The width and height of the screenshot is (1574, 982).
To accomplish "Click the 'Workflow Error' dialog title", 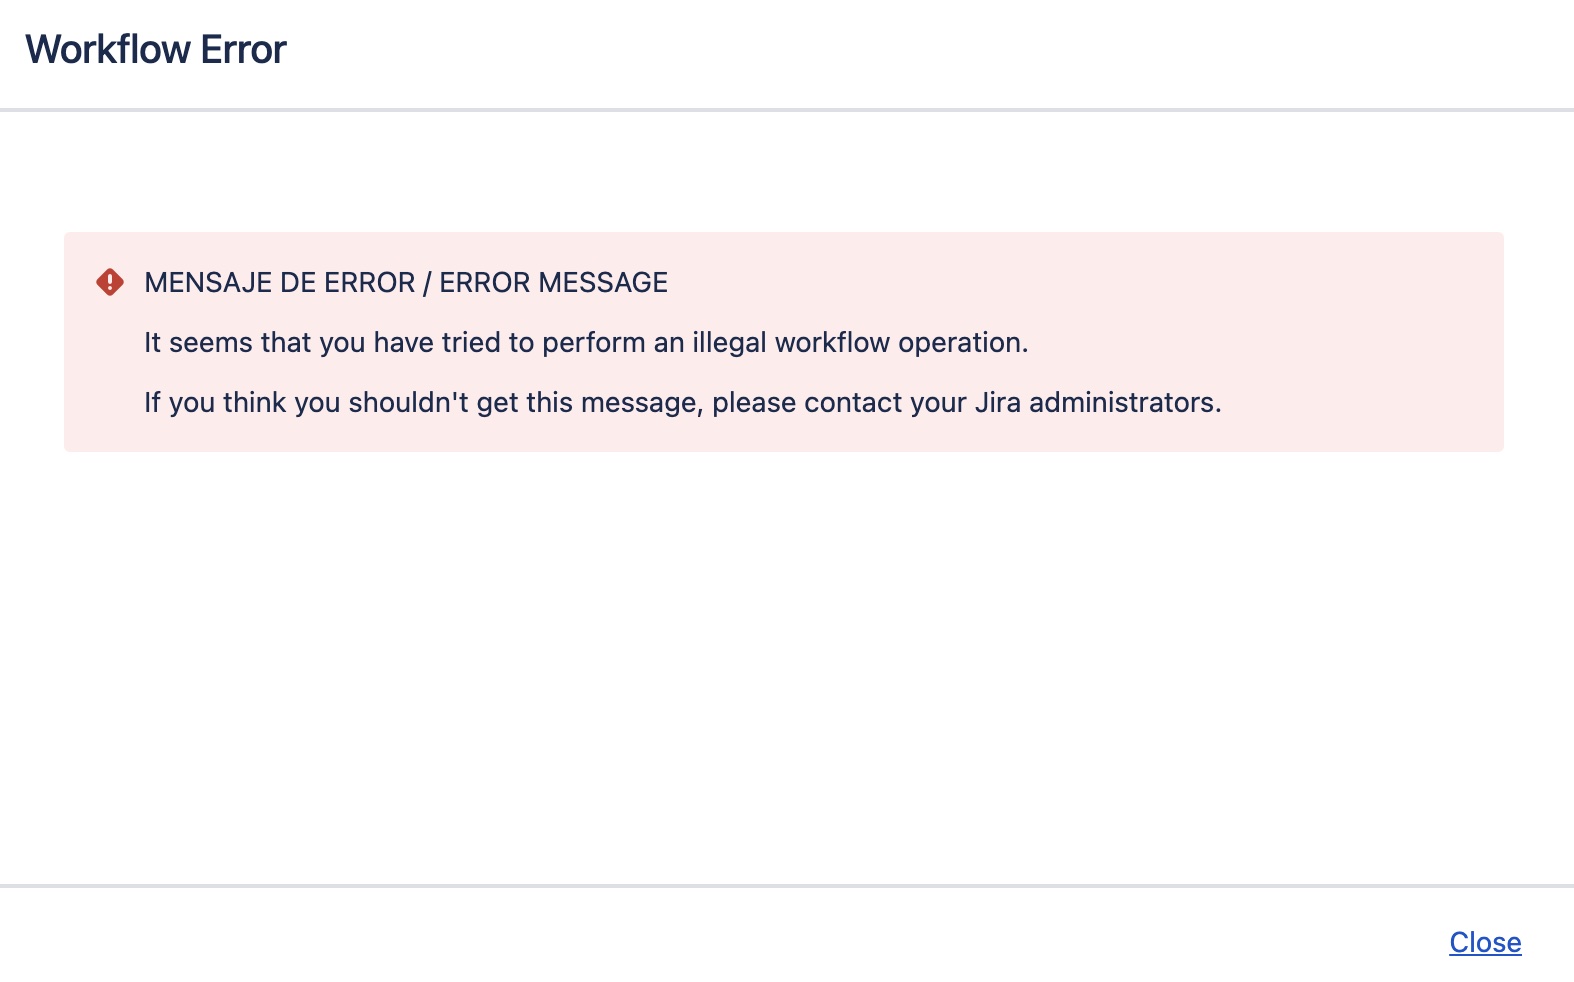I will tap(156, 49).
